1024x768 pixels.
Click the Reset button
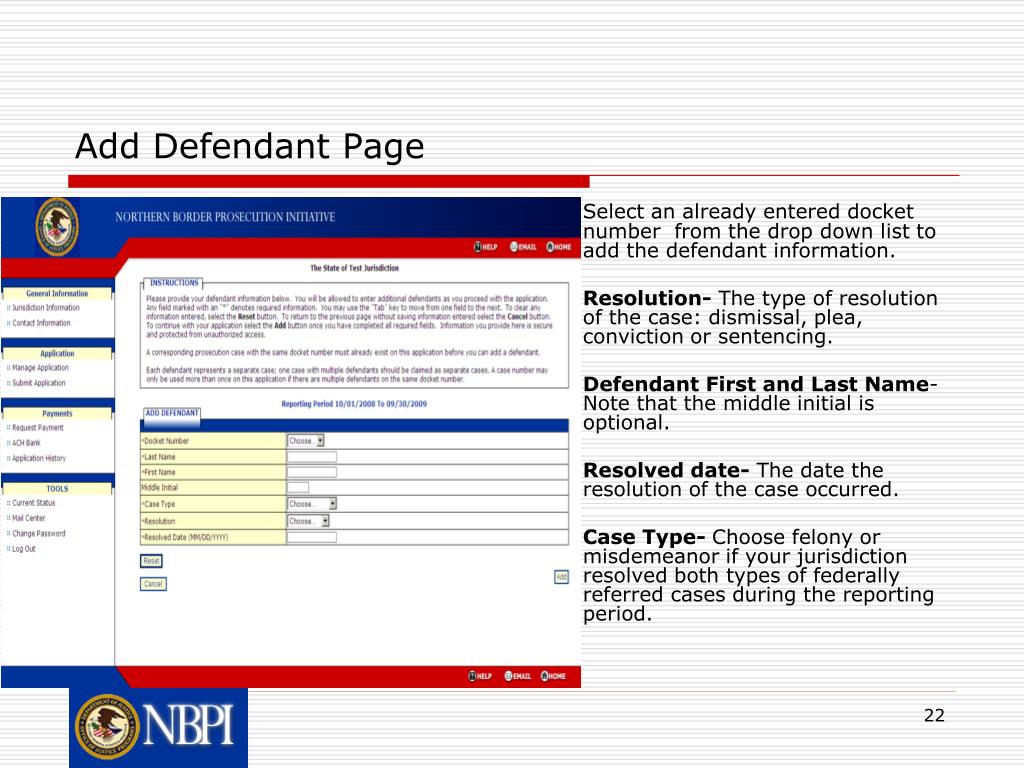point(152,560)
